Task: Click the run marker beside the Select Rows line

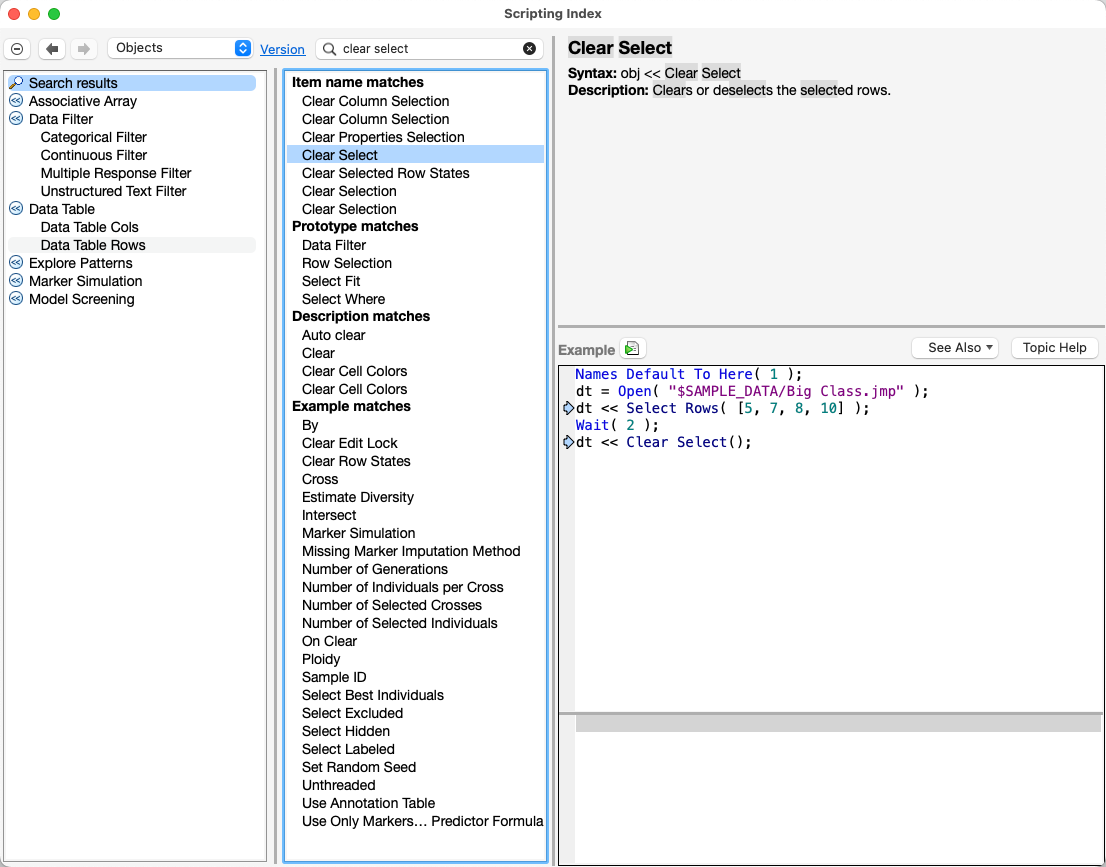Action: 568,408
